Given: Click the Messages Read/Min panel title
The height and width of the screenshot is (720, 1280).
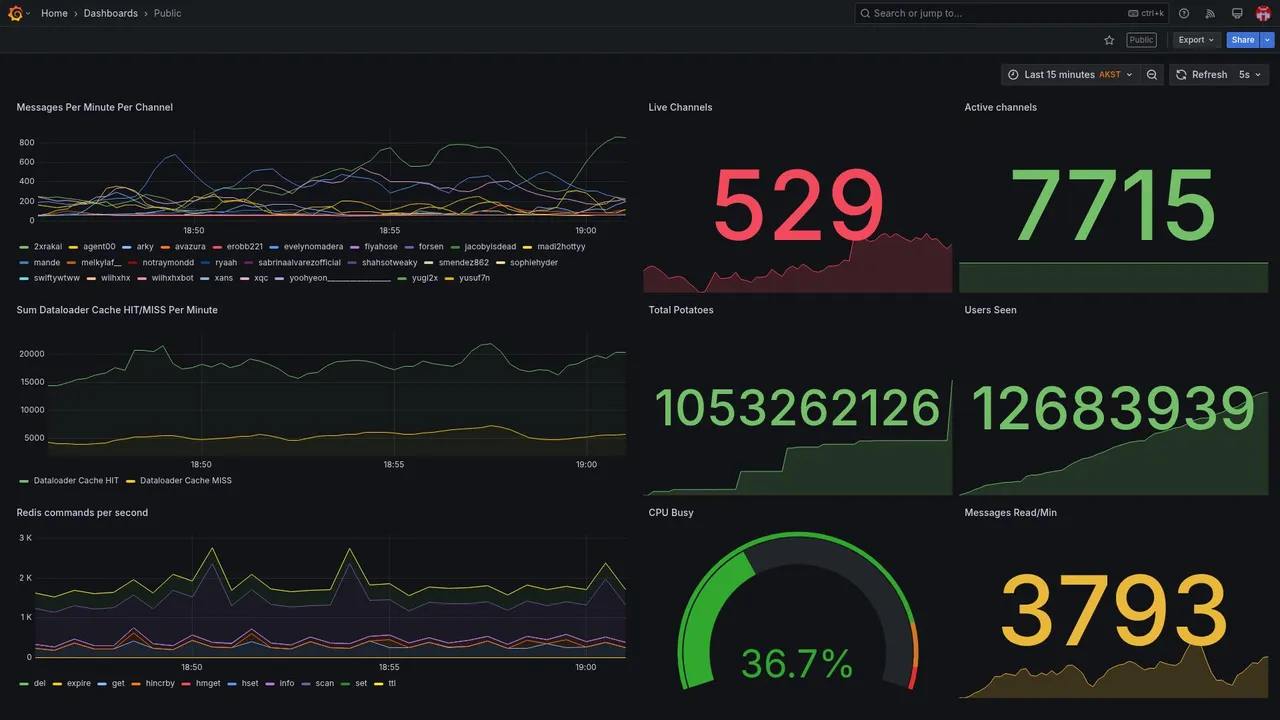Looking at the screenshot, I should click(x=1011, y=513).
